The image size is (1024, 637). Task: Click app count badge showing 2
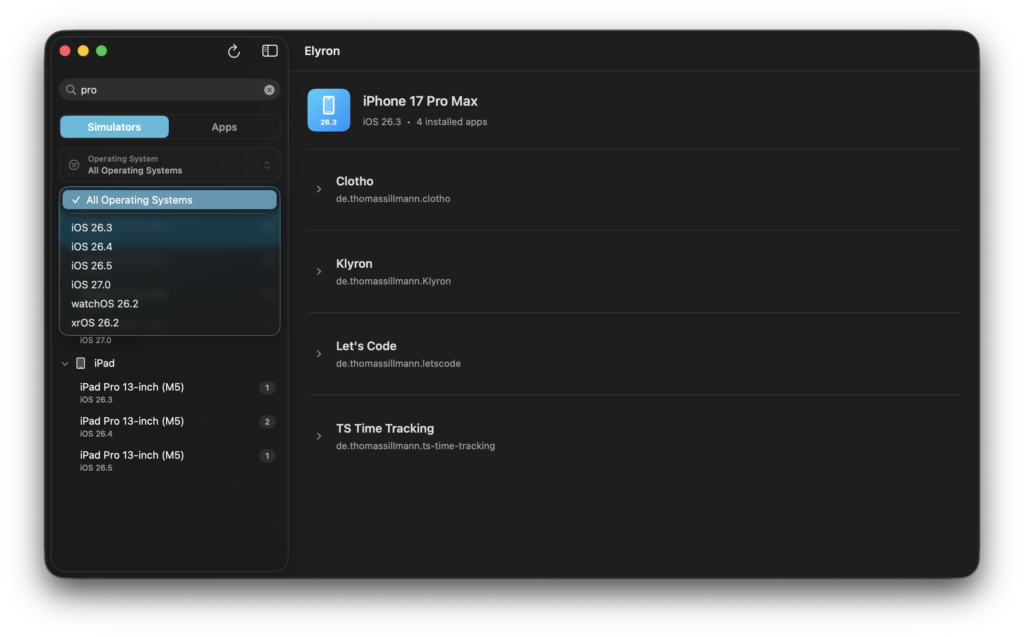tap(266, 421)
